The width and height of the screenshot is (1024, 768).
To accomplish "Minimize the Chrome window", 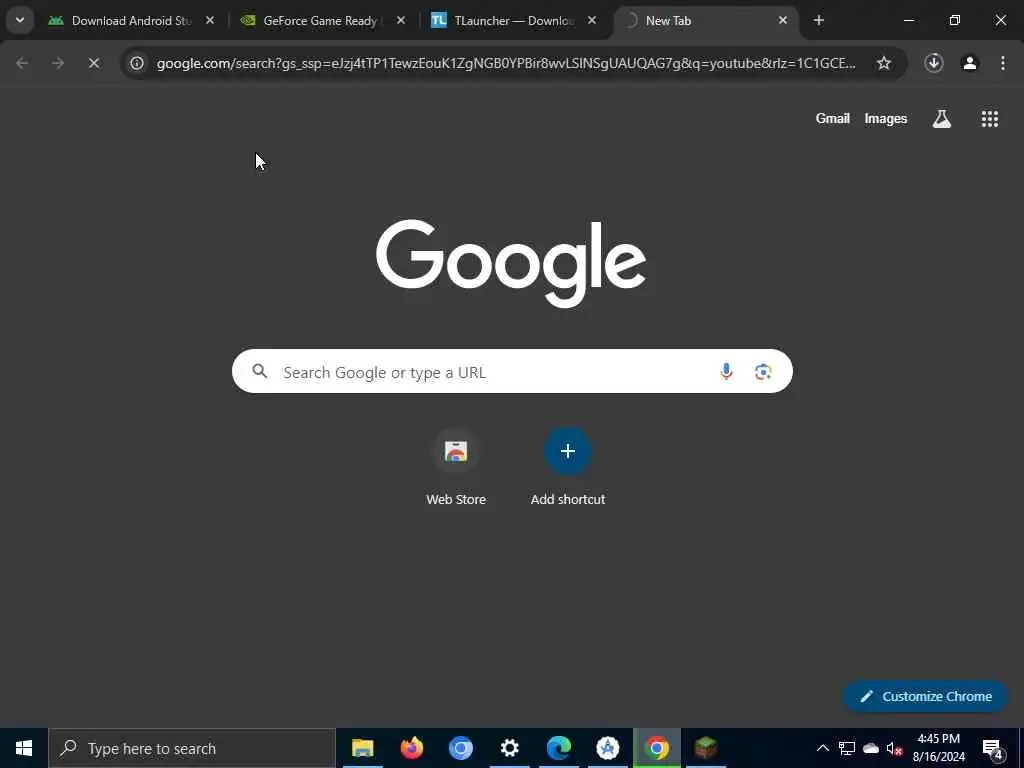I will tap(908, 21).
